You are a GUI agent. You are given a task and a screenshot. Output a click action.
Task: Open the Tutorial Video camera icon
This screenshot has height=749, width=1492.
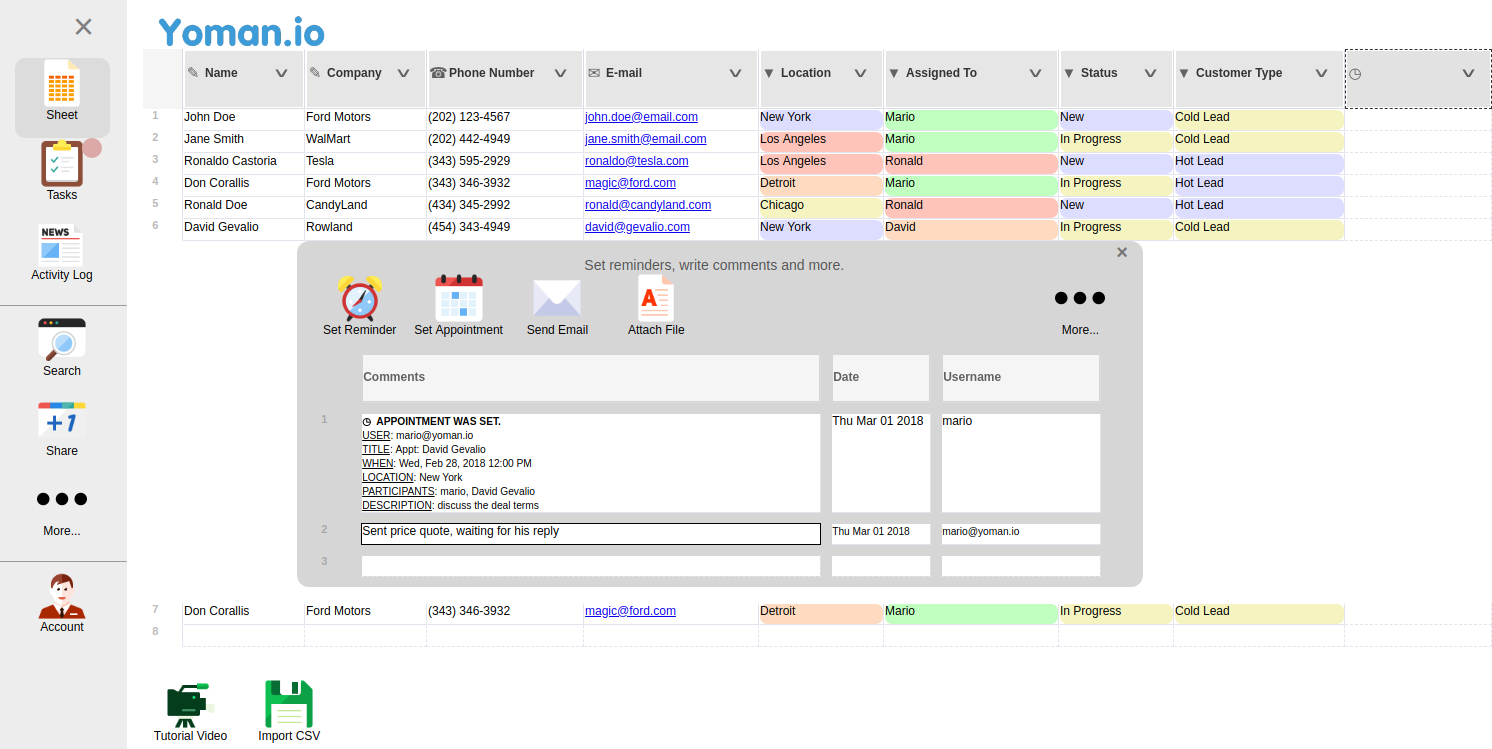tap(190, 705)
